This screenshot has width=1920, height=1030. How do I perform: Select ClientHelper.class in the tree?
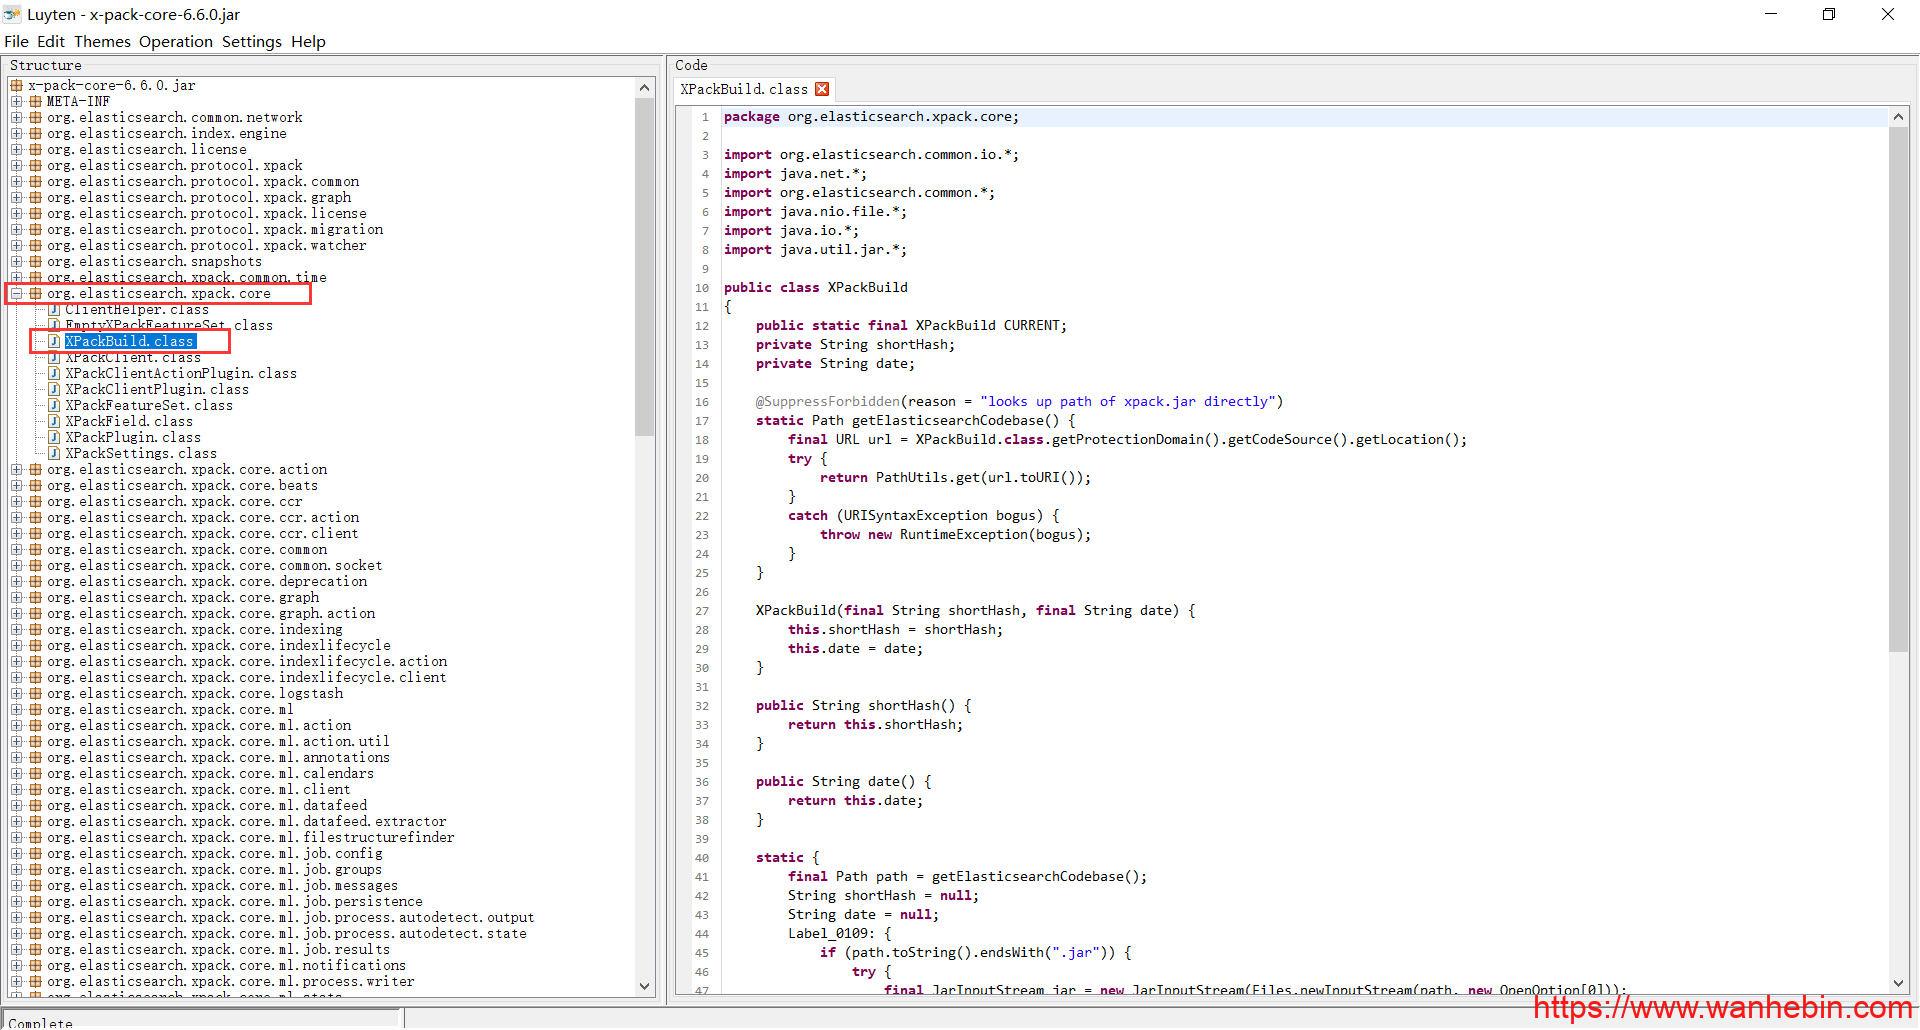point(137,310)
